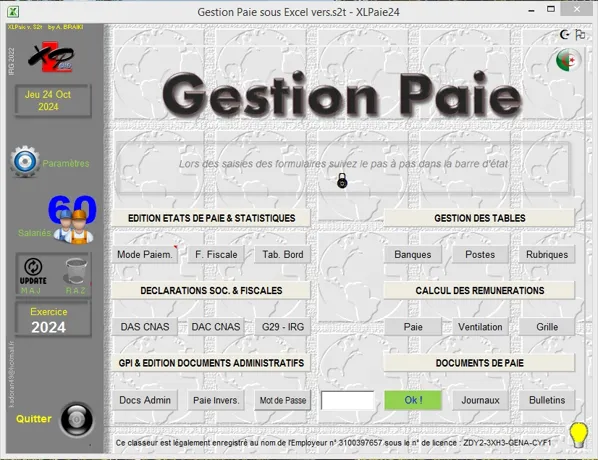Click the Gestion Paie title banner
598x460 pixels.
[342, 94]
